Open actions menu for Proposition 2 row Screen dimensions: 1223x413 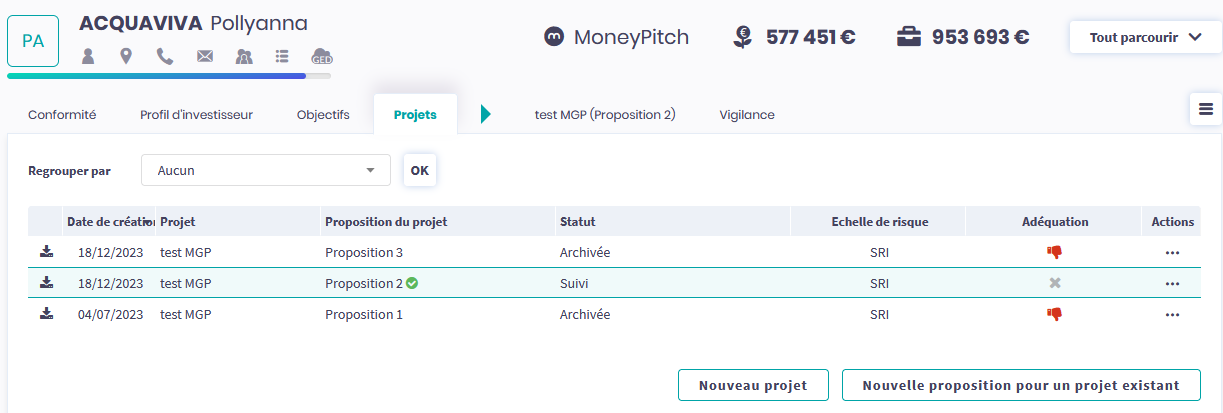pos(1172,284)
